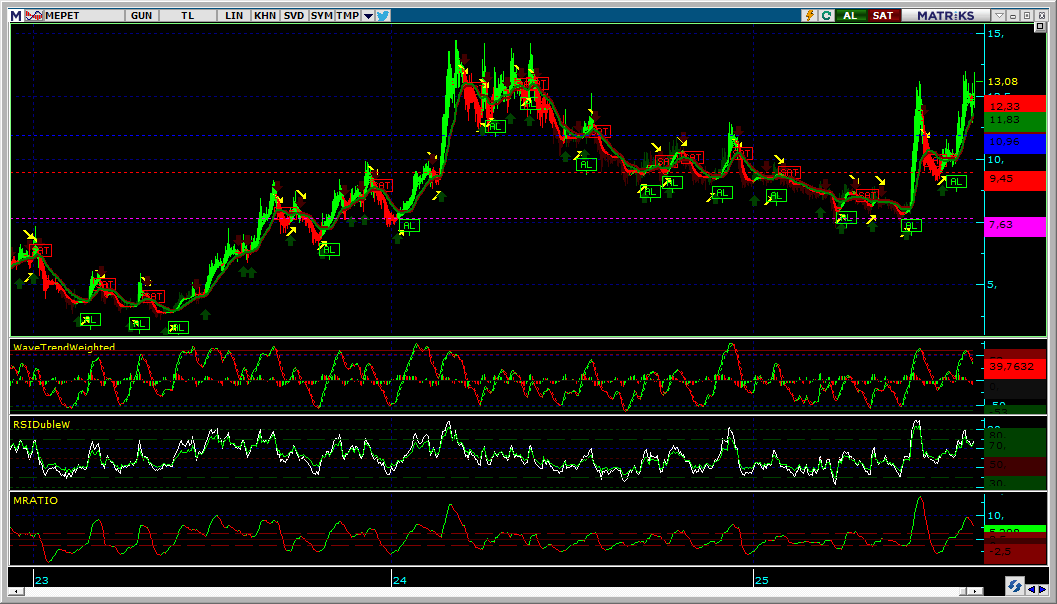Click the blue sync arrows icon
Viewport: 1057px width, 604px height.
(x=1014, y=585)
